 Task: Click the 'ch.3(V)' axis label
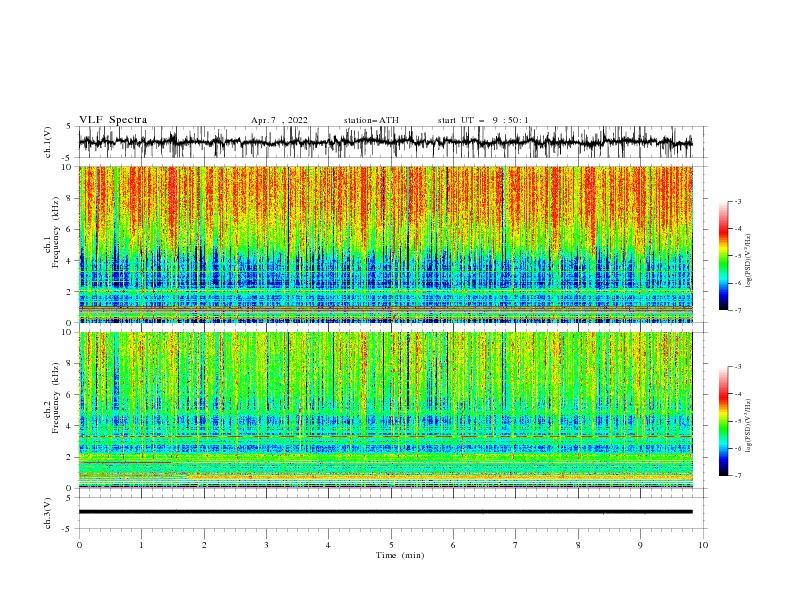point(48,513)
